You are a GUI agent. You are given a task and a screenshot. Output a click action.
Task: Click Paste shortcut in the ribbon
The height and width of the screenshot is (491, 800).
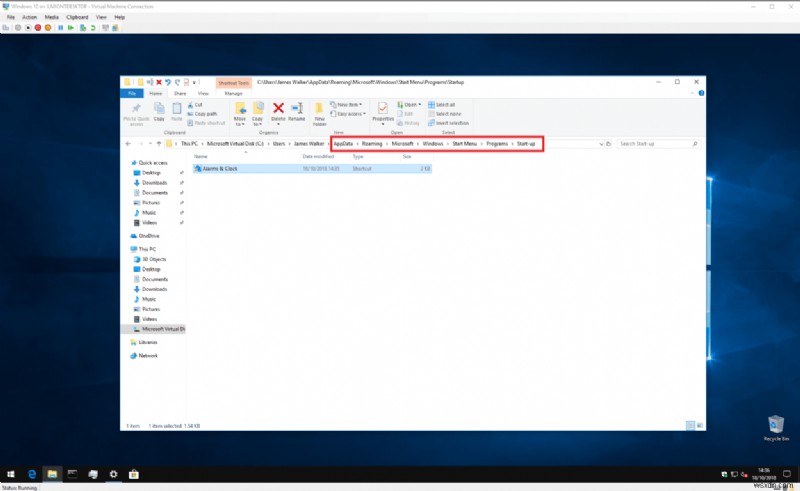click(x=206, y=123)
